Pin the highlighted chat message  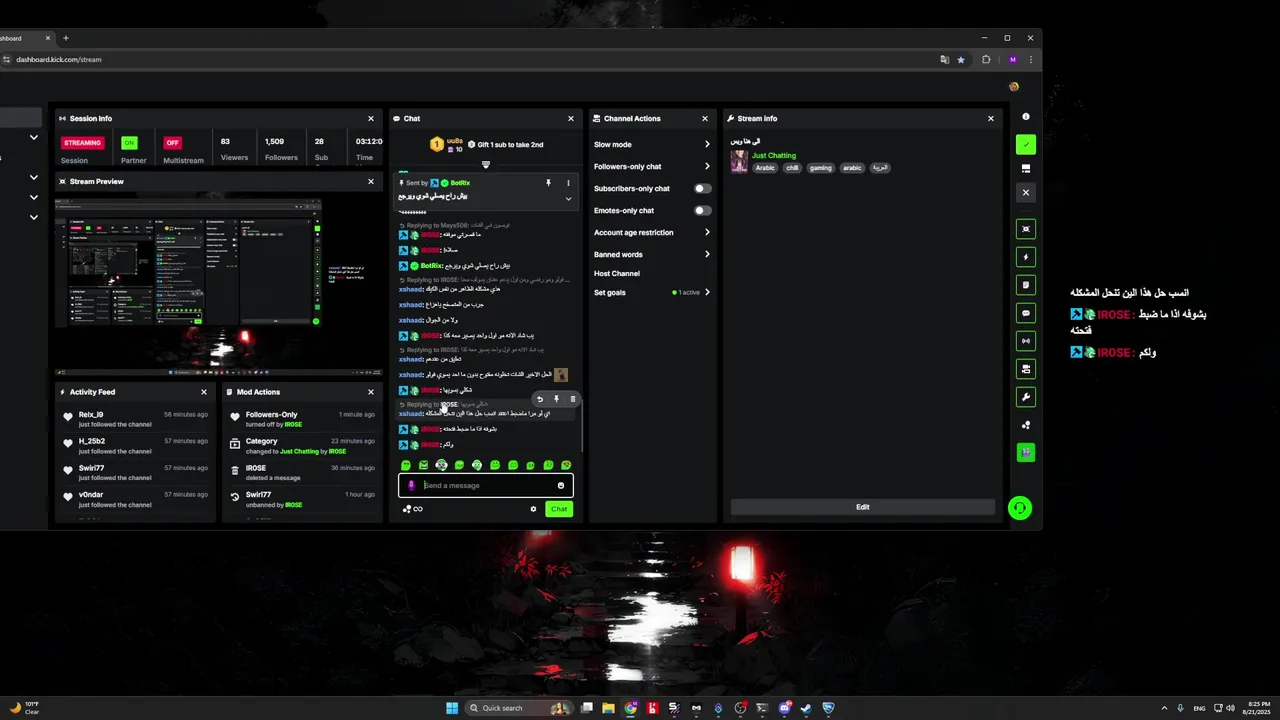[x=556, y=399]
